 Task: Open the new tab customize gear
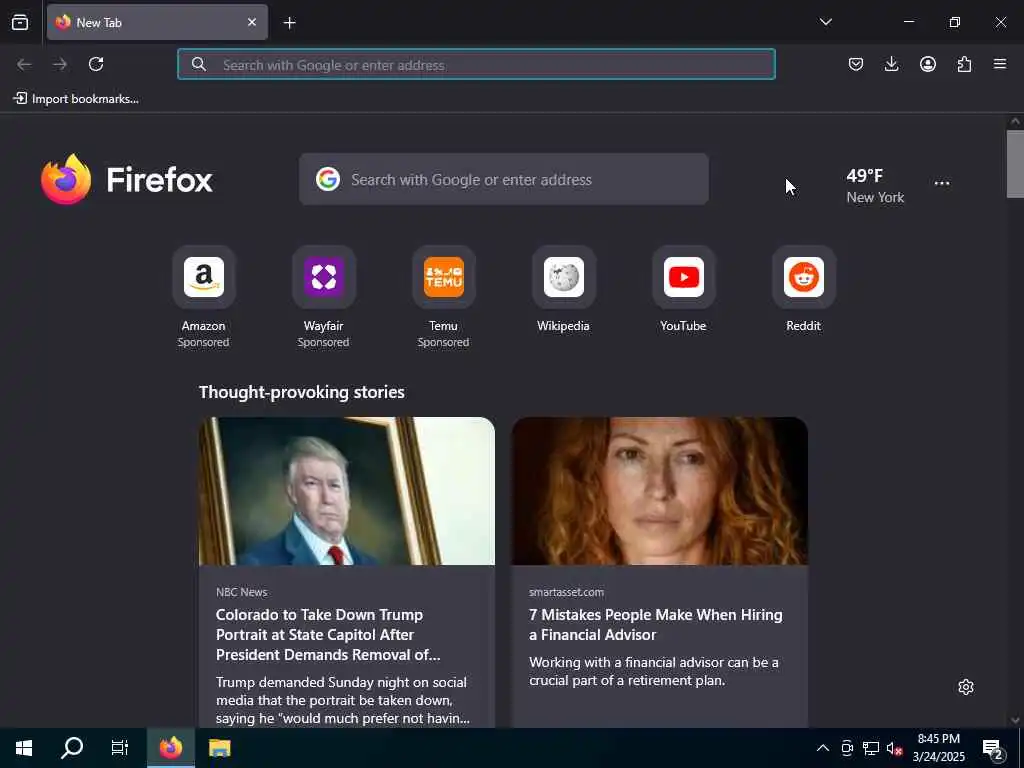point(966,687)
